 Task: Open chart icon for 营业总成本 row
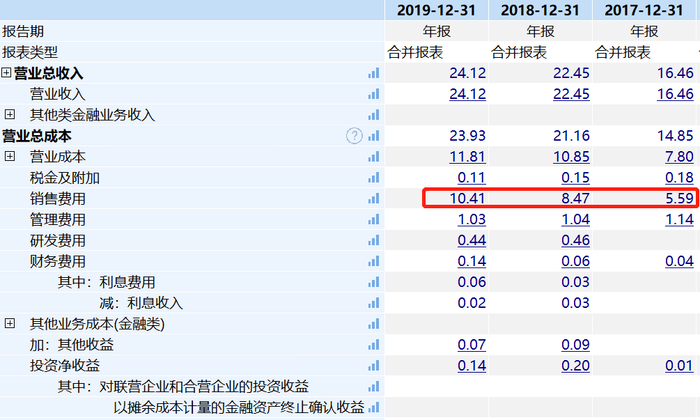(374, 136)
